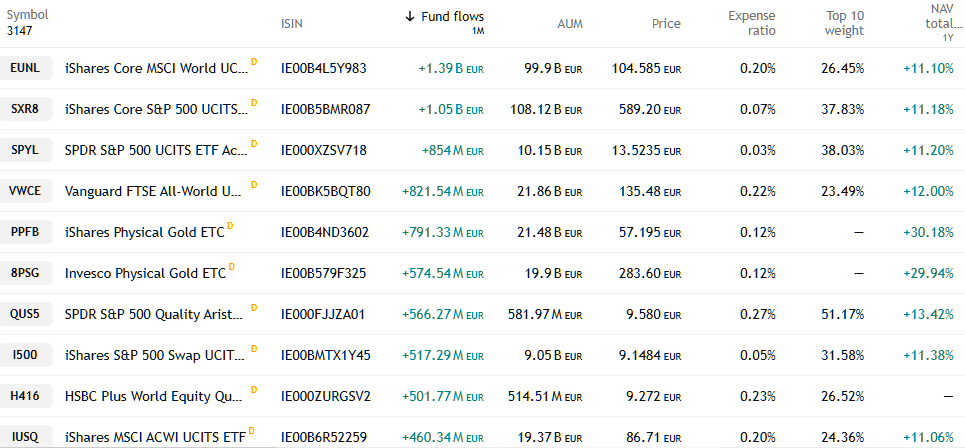Open the EUNL ticker symbol
This screenshot has width=965, height=448.
26,68
